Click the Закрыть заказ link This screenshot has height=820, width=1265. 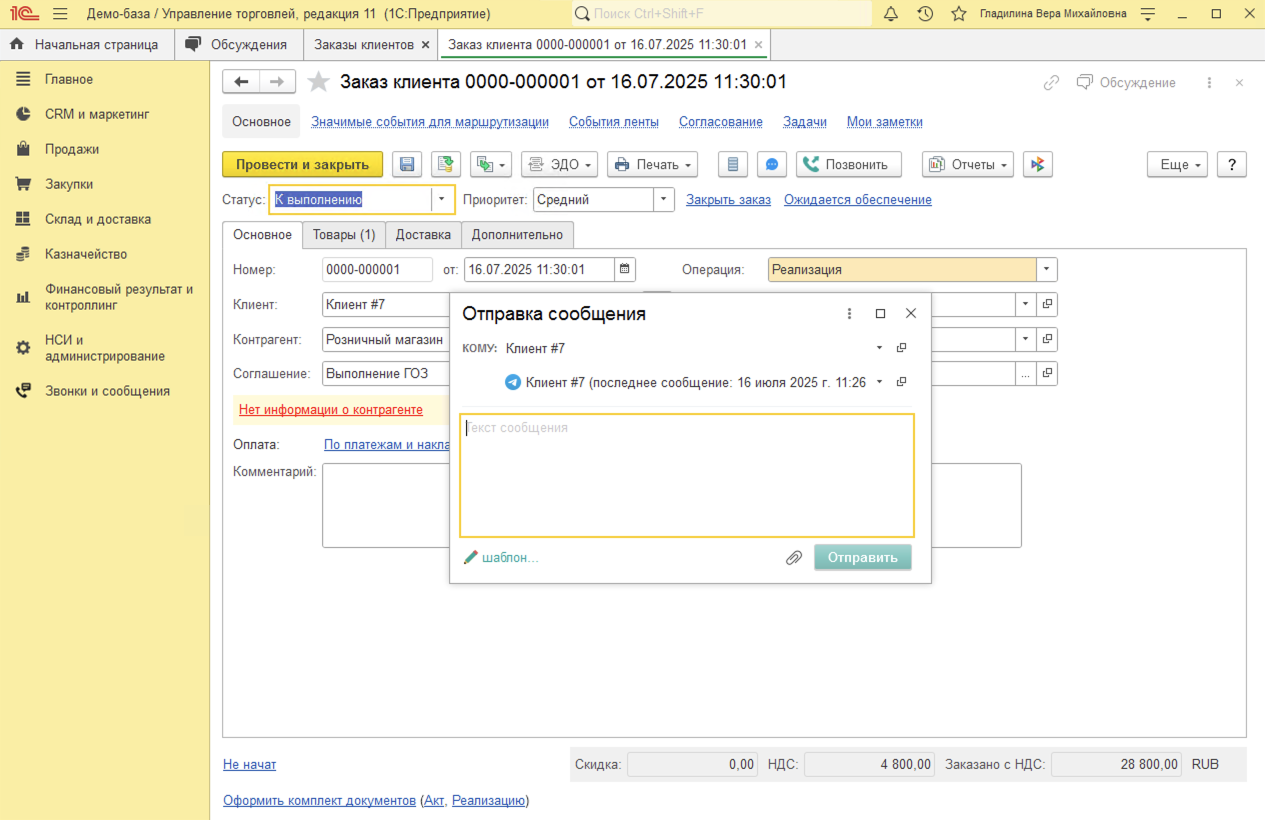click(x=728, y=200)
